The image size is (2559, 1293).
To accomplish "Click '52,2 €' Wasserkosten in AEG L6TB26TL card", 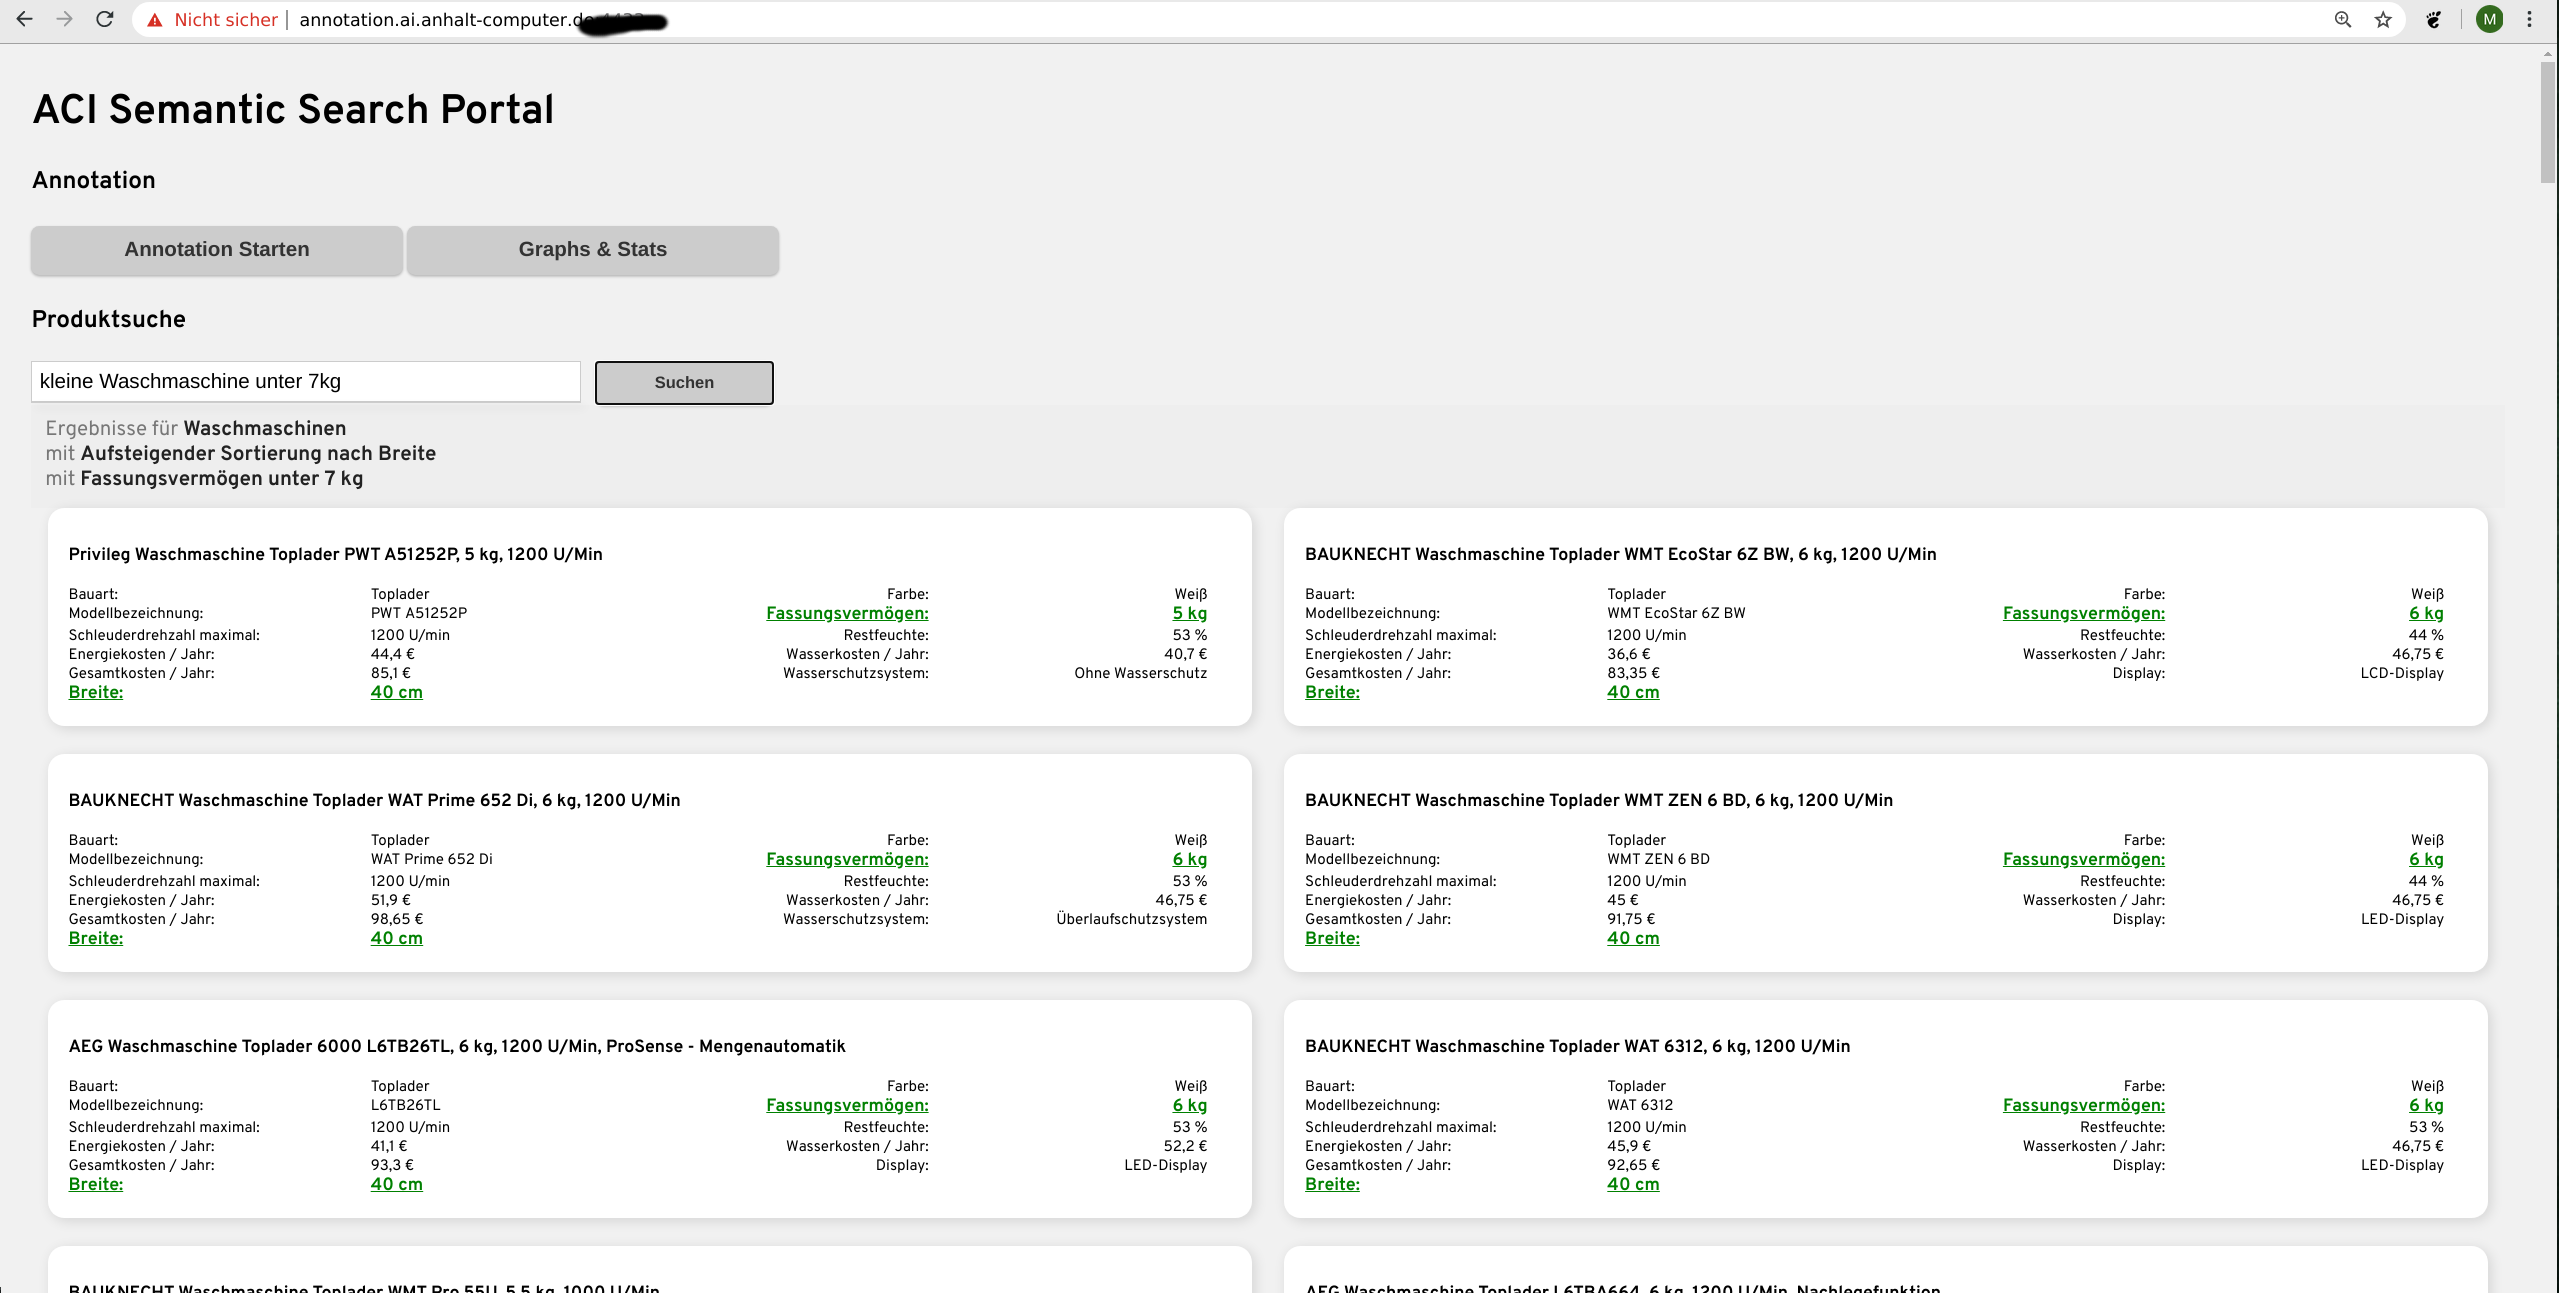I will pyautogui.click(x=1185, y=1147).
